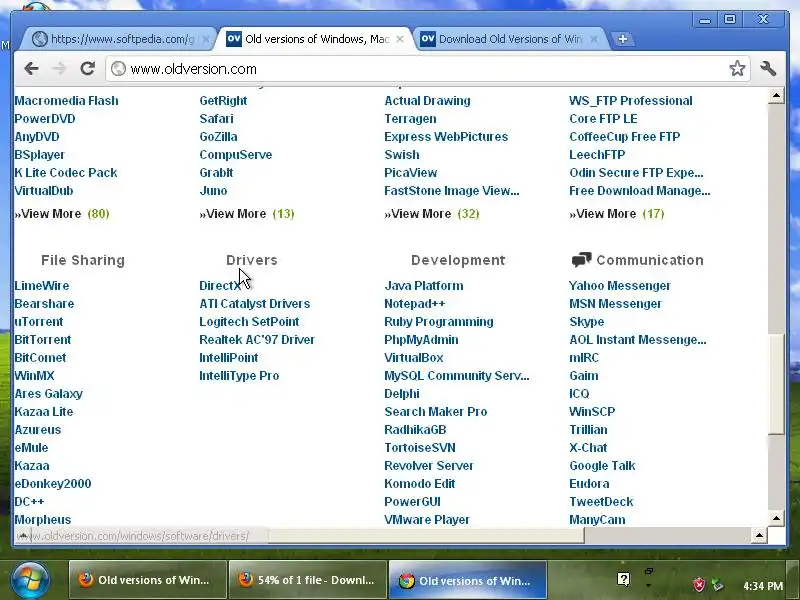This screenshot has height=600, width=800.
Task: Close the 'Download Old Versions' tab
Action: tap(594, 39)
